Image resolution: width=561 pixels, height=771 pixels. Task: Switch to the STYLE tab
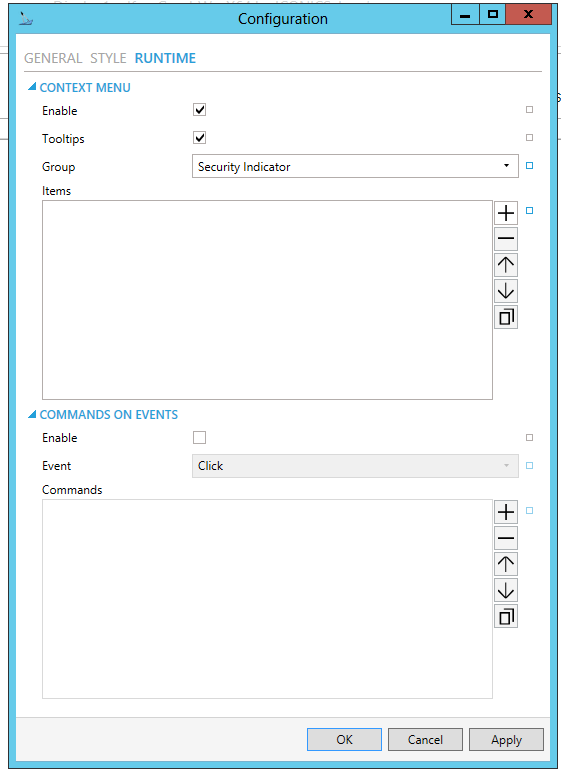(x=108, y=58)
